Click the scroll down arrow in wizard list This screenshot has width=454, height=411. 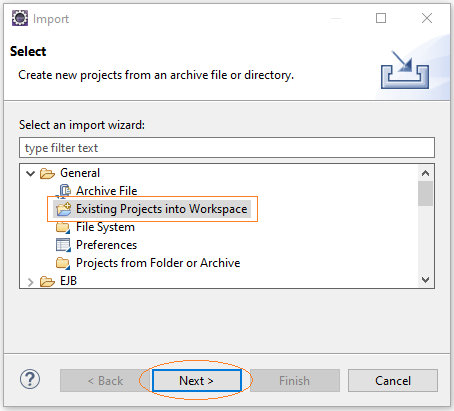coord(425,280)
